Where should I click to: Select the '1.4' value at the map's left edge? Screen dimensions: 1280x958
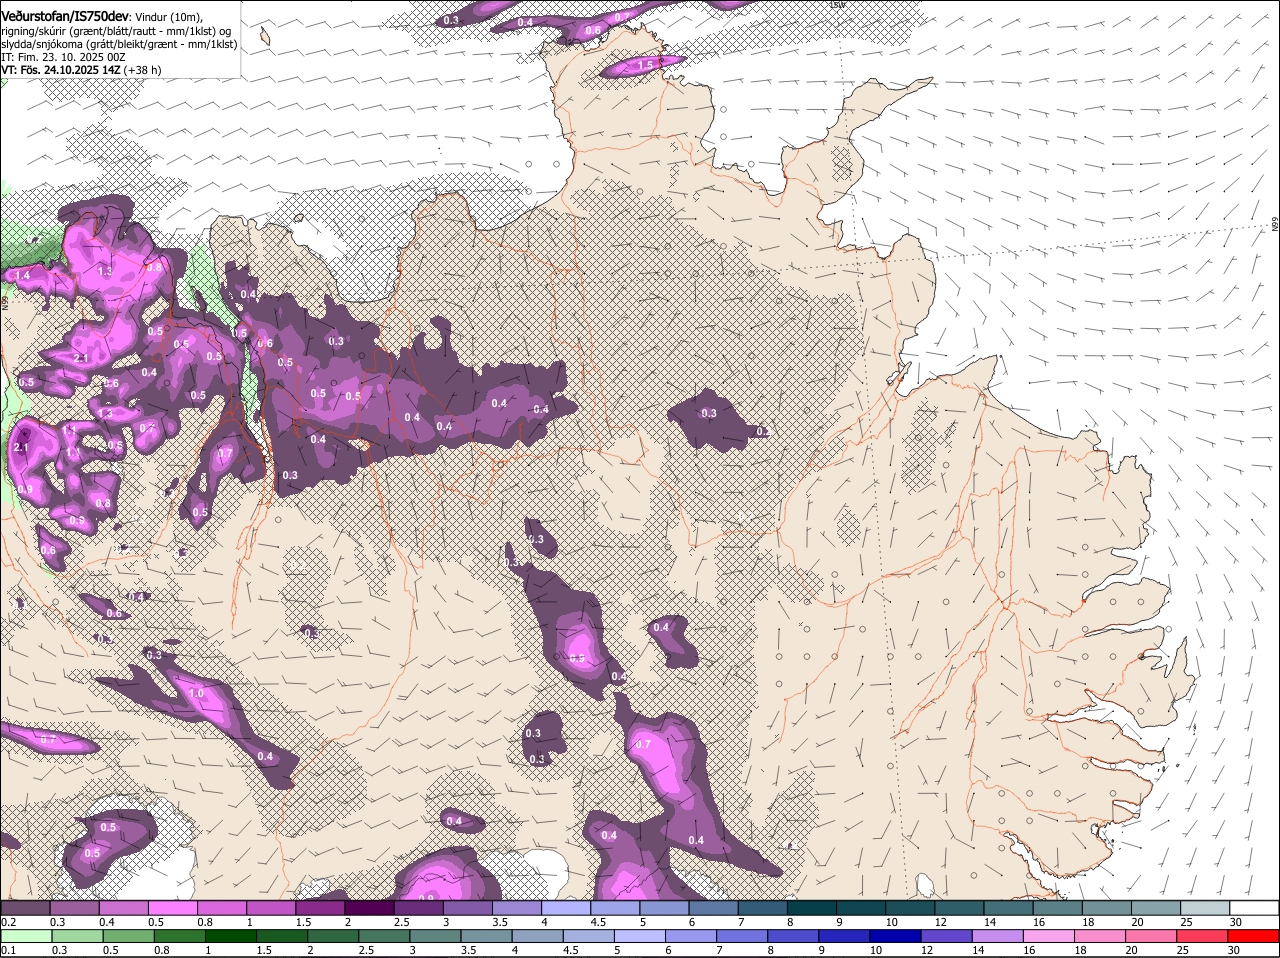[22, 274]
